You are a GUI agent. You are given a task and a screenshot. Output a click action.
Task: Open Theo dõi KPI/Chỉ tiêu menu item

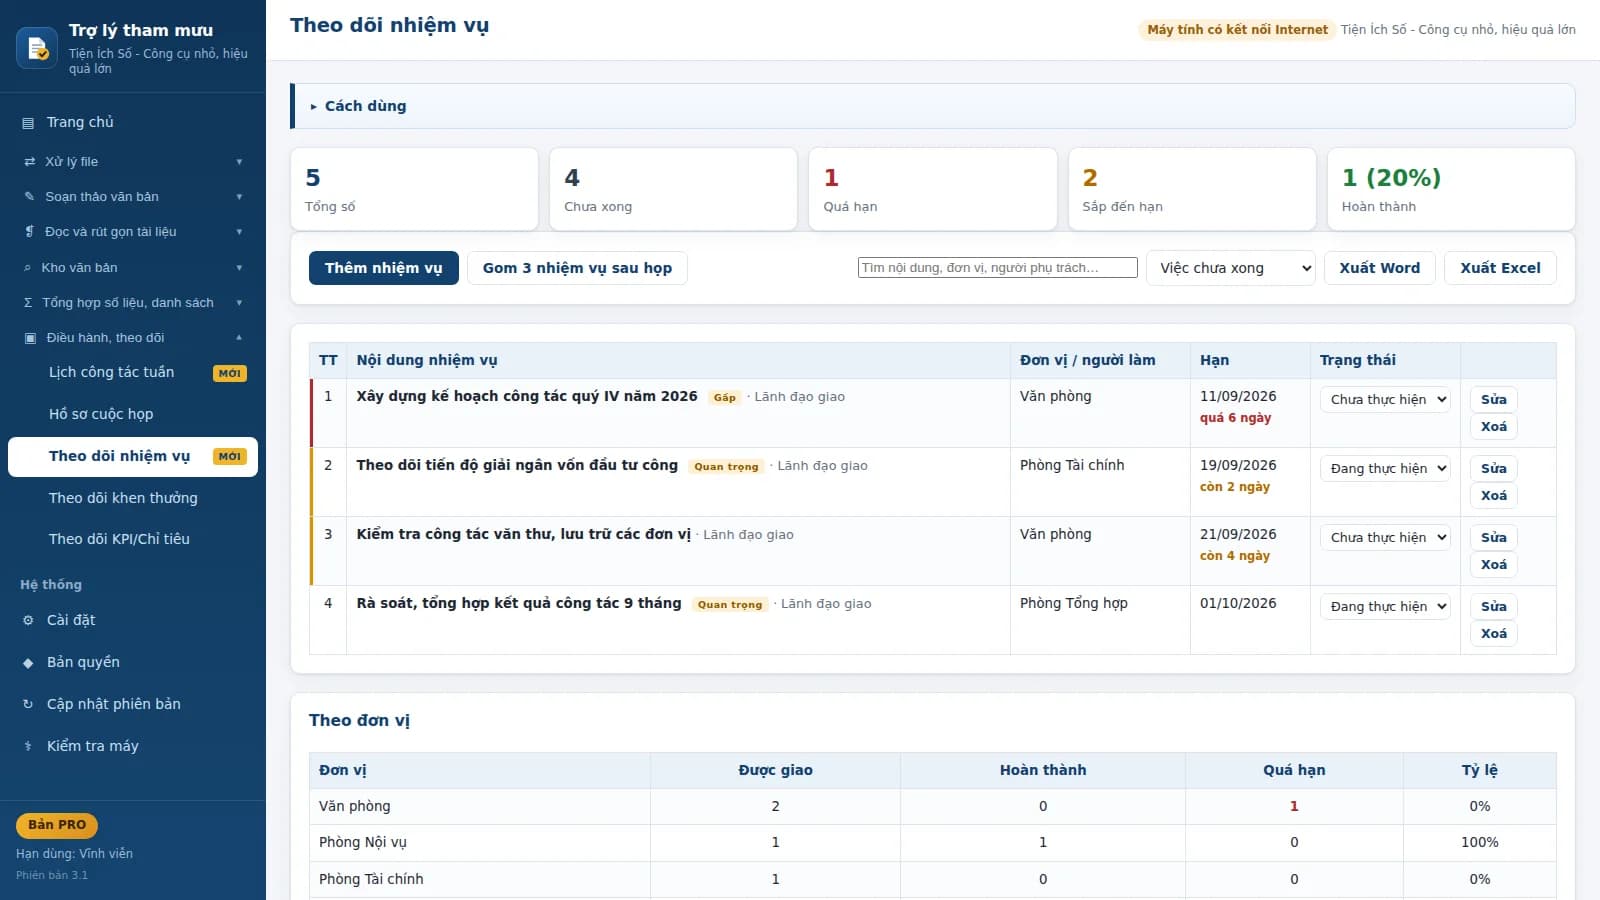pos(133,539)
